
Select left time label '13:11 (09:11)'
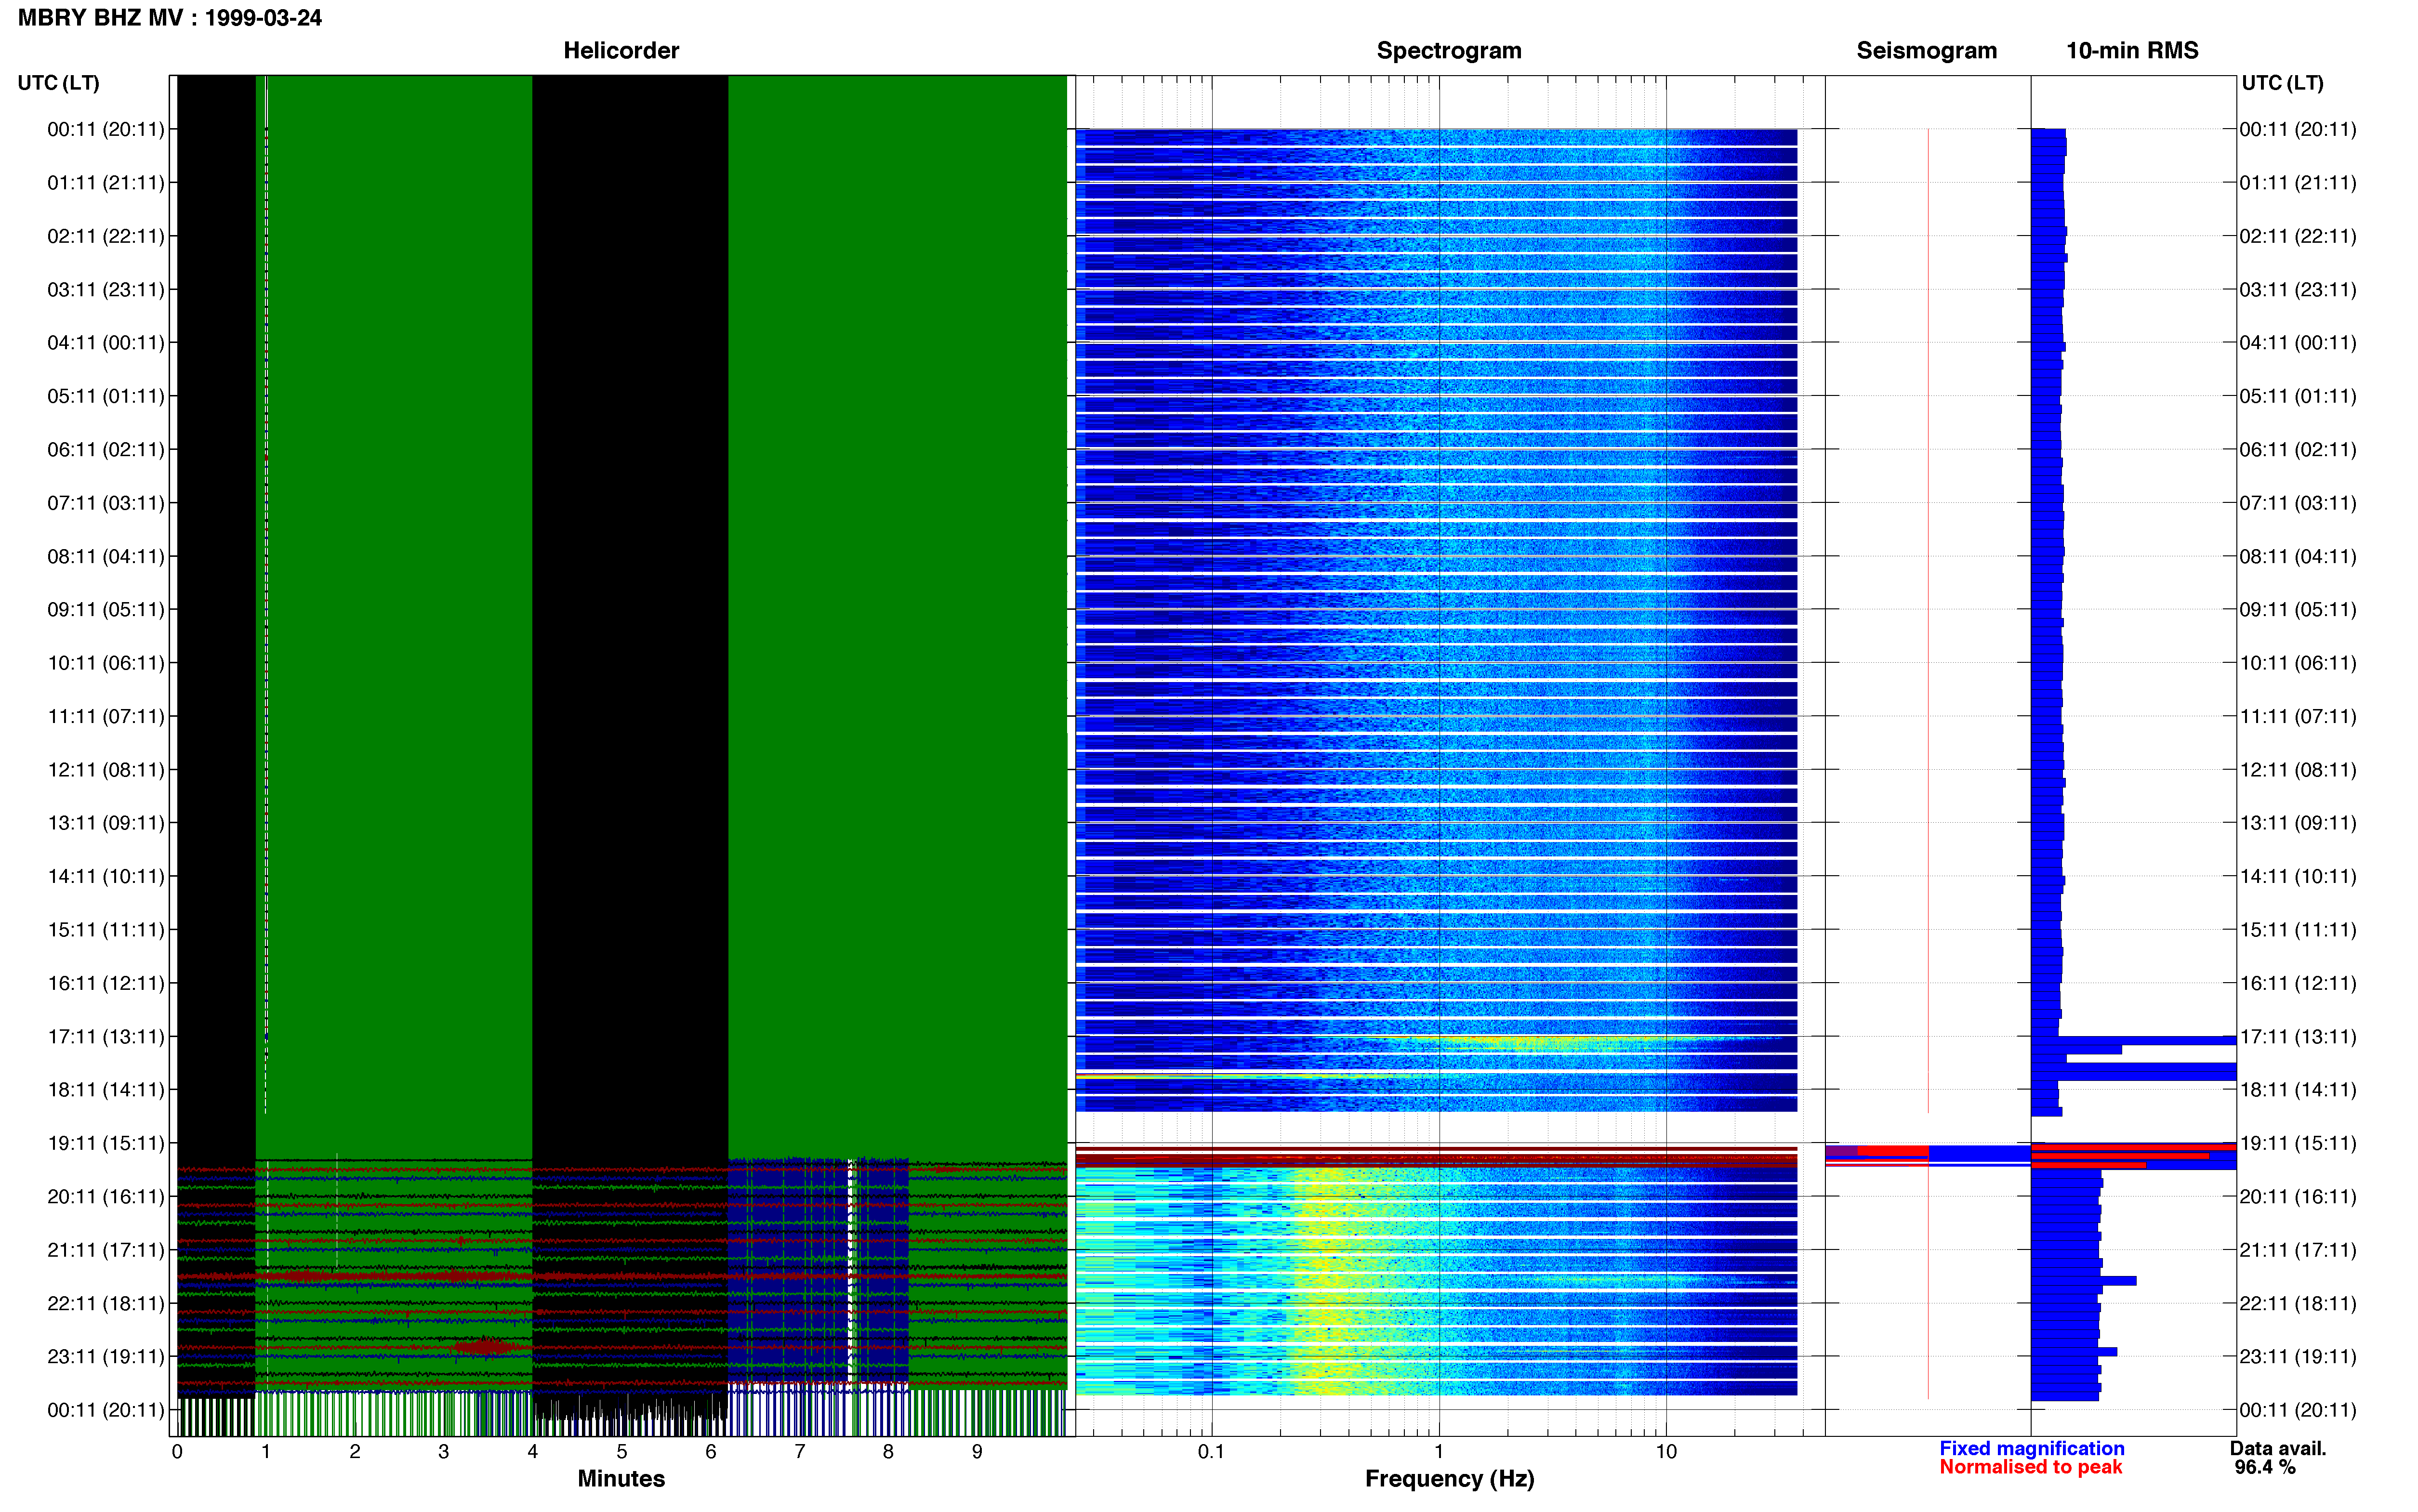click(106, 823)
